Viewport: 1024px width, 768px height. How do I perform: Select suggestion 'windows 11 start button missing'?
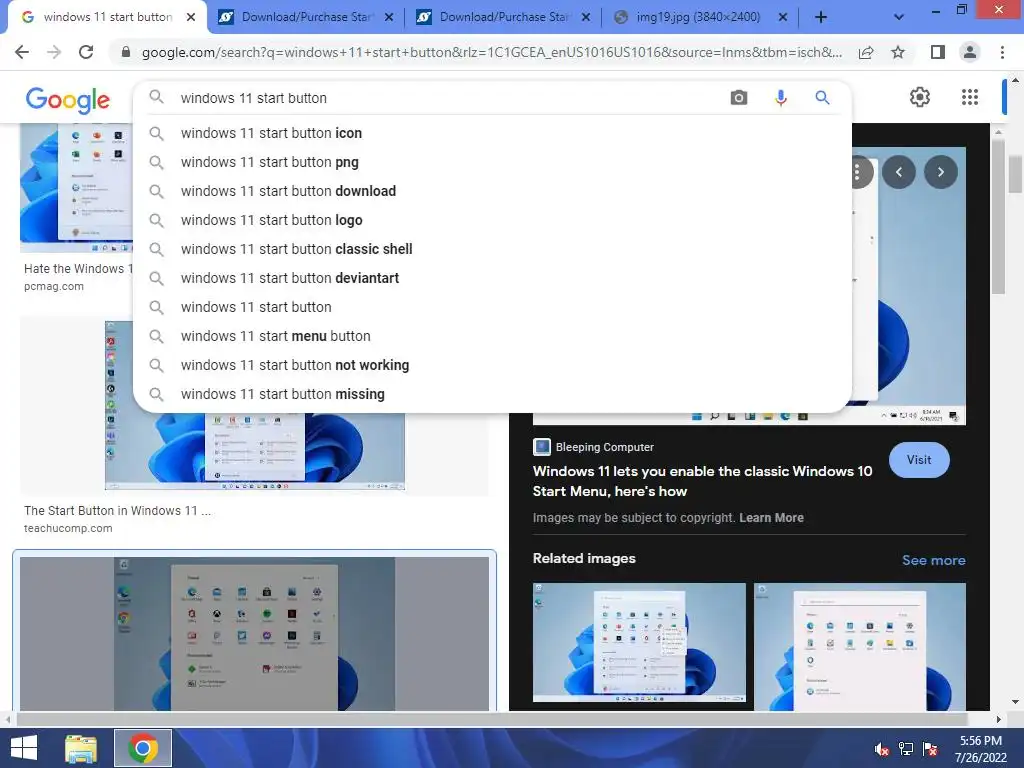(492, 394)
